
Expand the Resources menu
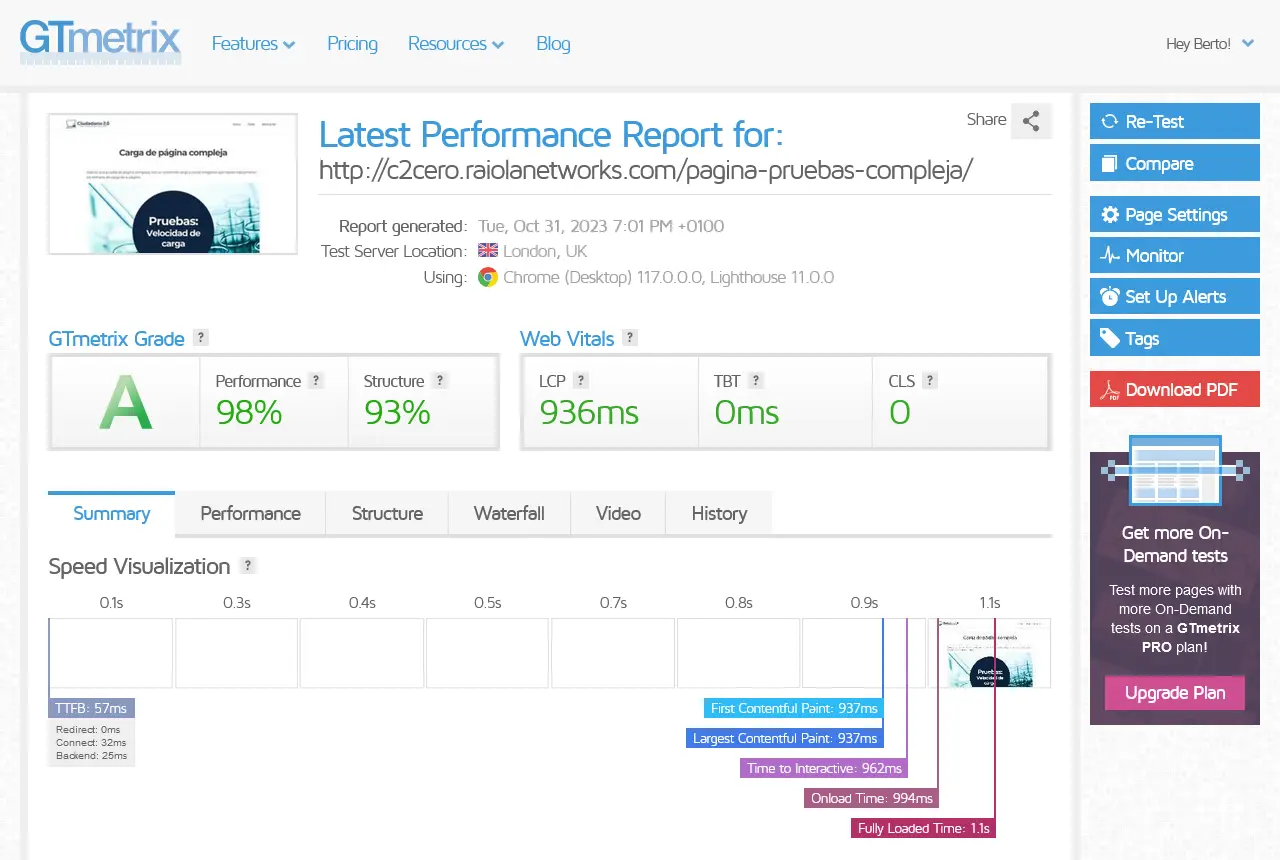[x=456, y=44]
